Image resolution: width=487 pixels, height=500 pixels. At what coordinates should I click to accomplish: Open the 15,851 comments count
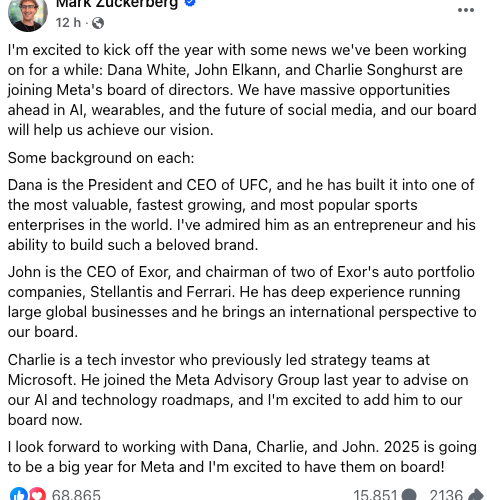coord(375,494)
